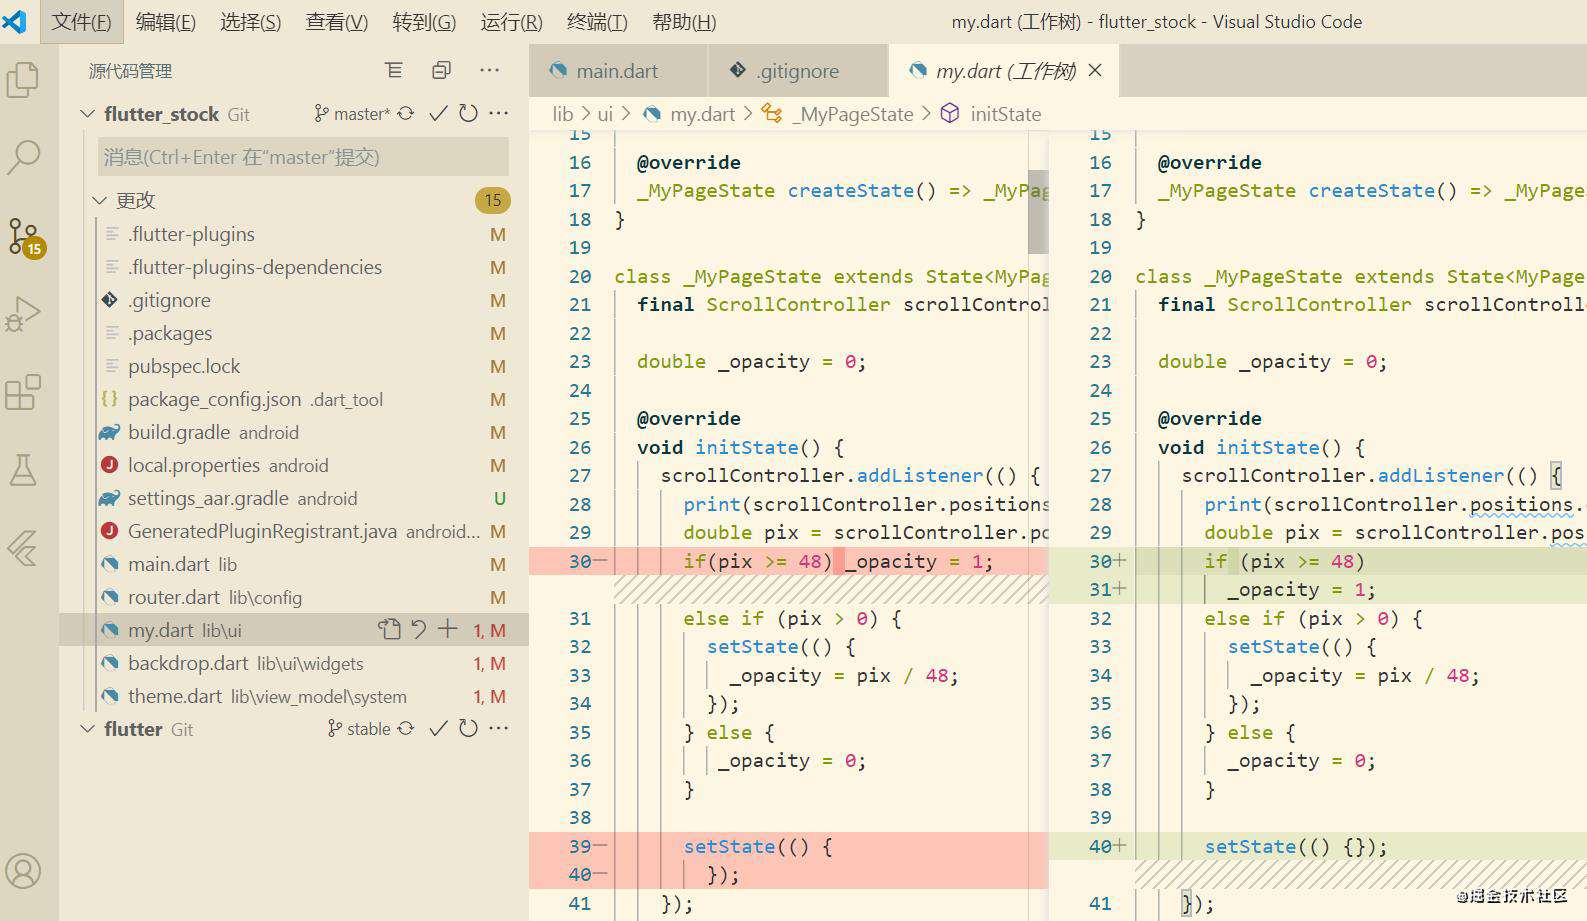
Task: Open the 选择(S) menu
Action: pyautogui.click(x=251, y=21)
